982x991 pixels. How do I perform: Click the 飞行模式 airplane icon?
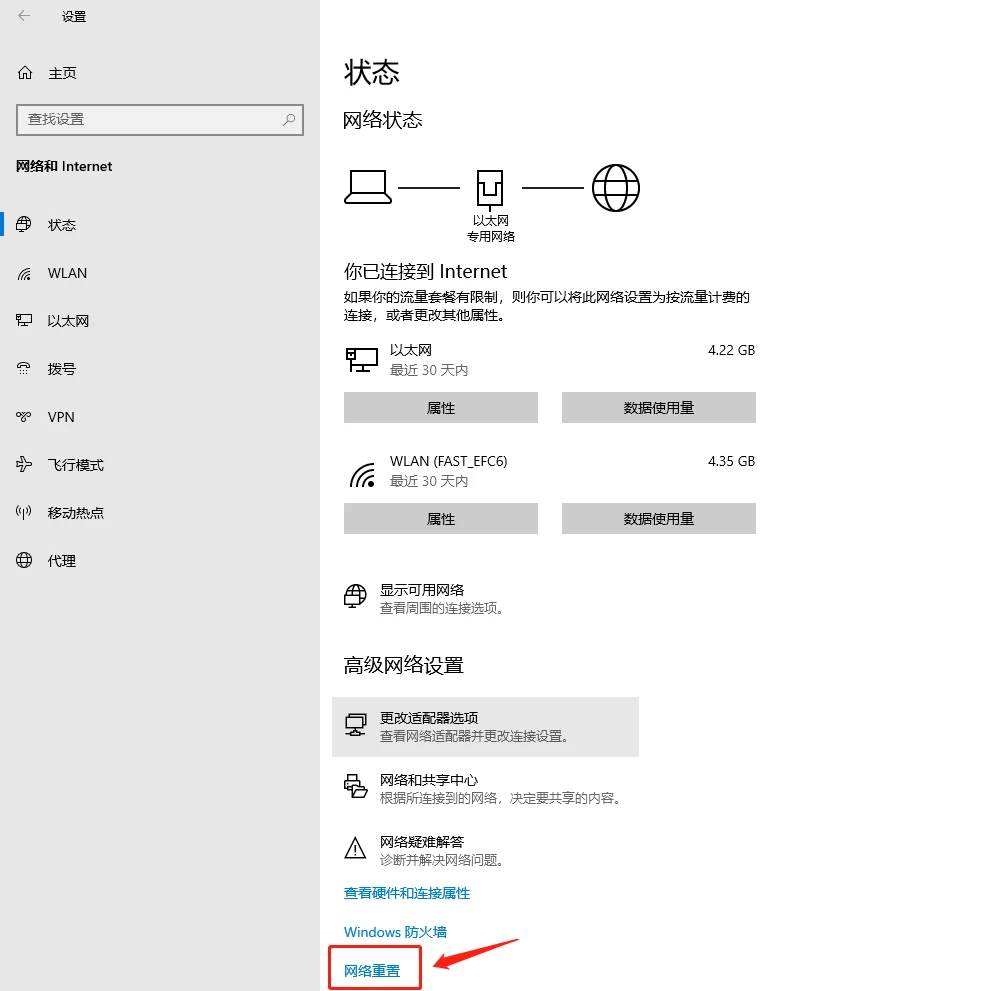(x=24, y=465)
